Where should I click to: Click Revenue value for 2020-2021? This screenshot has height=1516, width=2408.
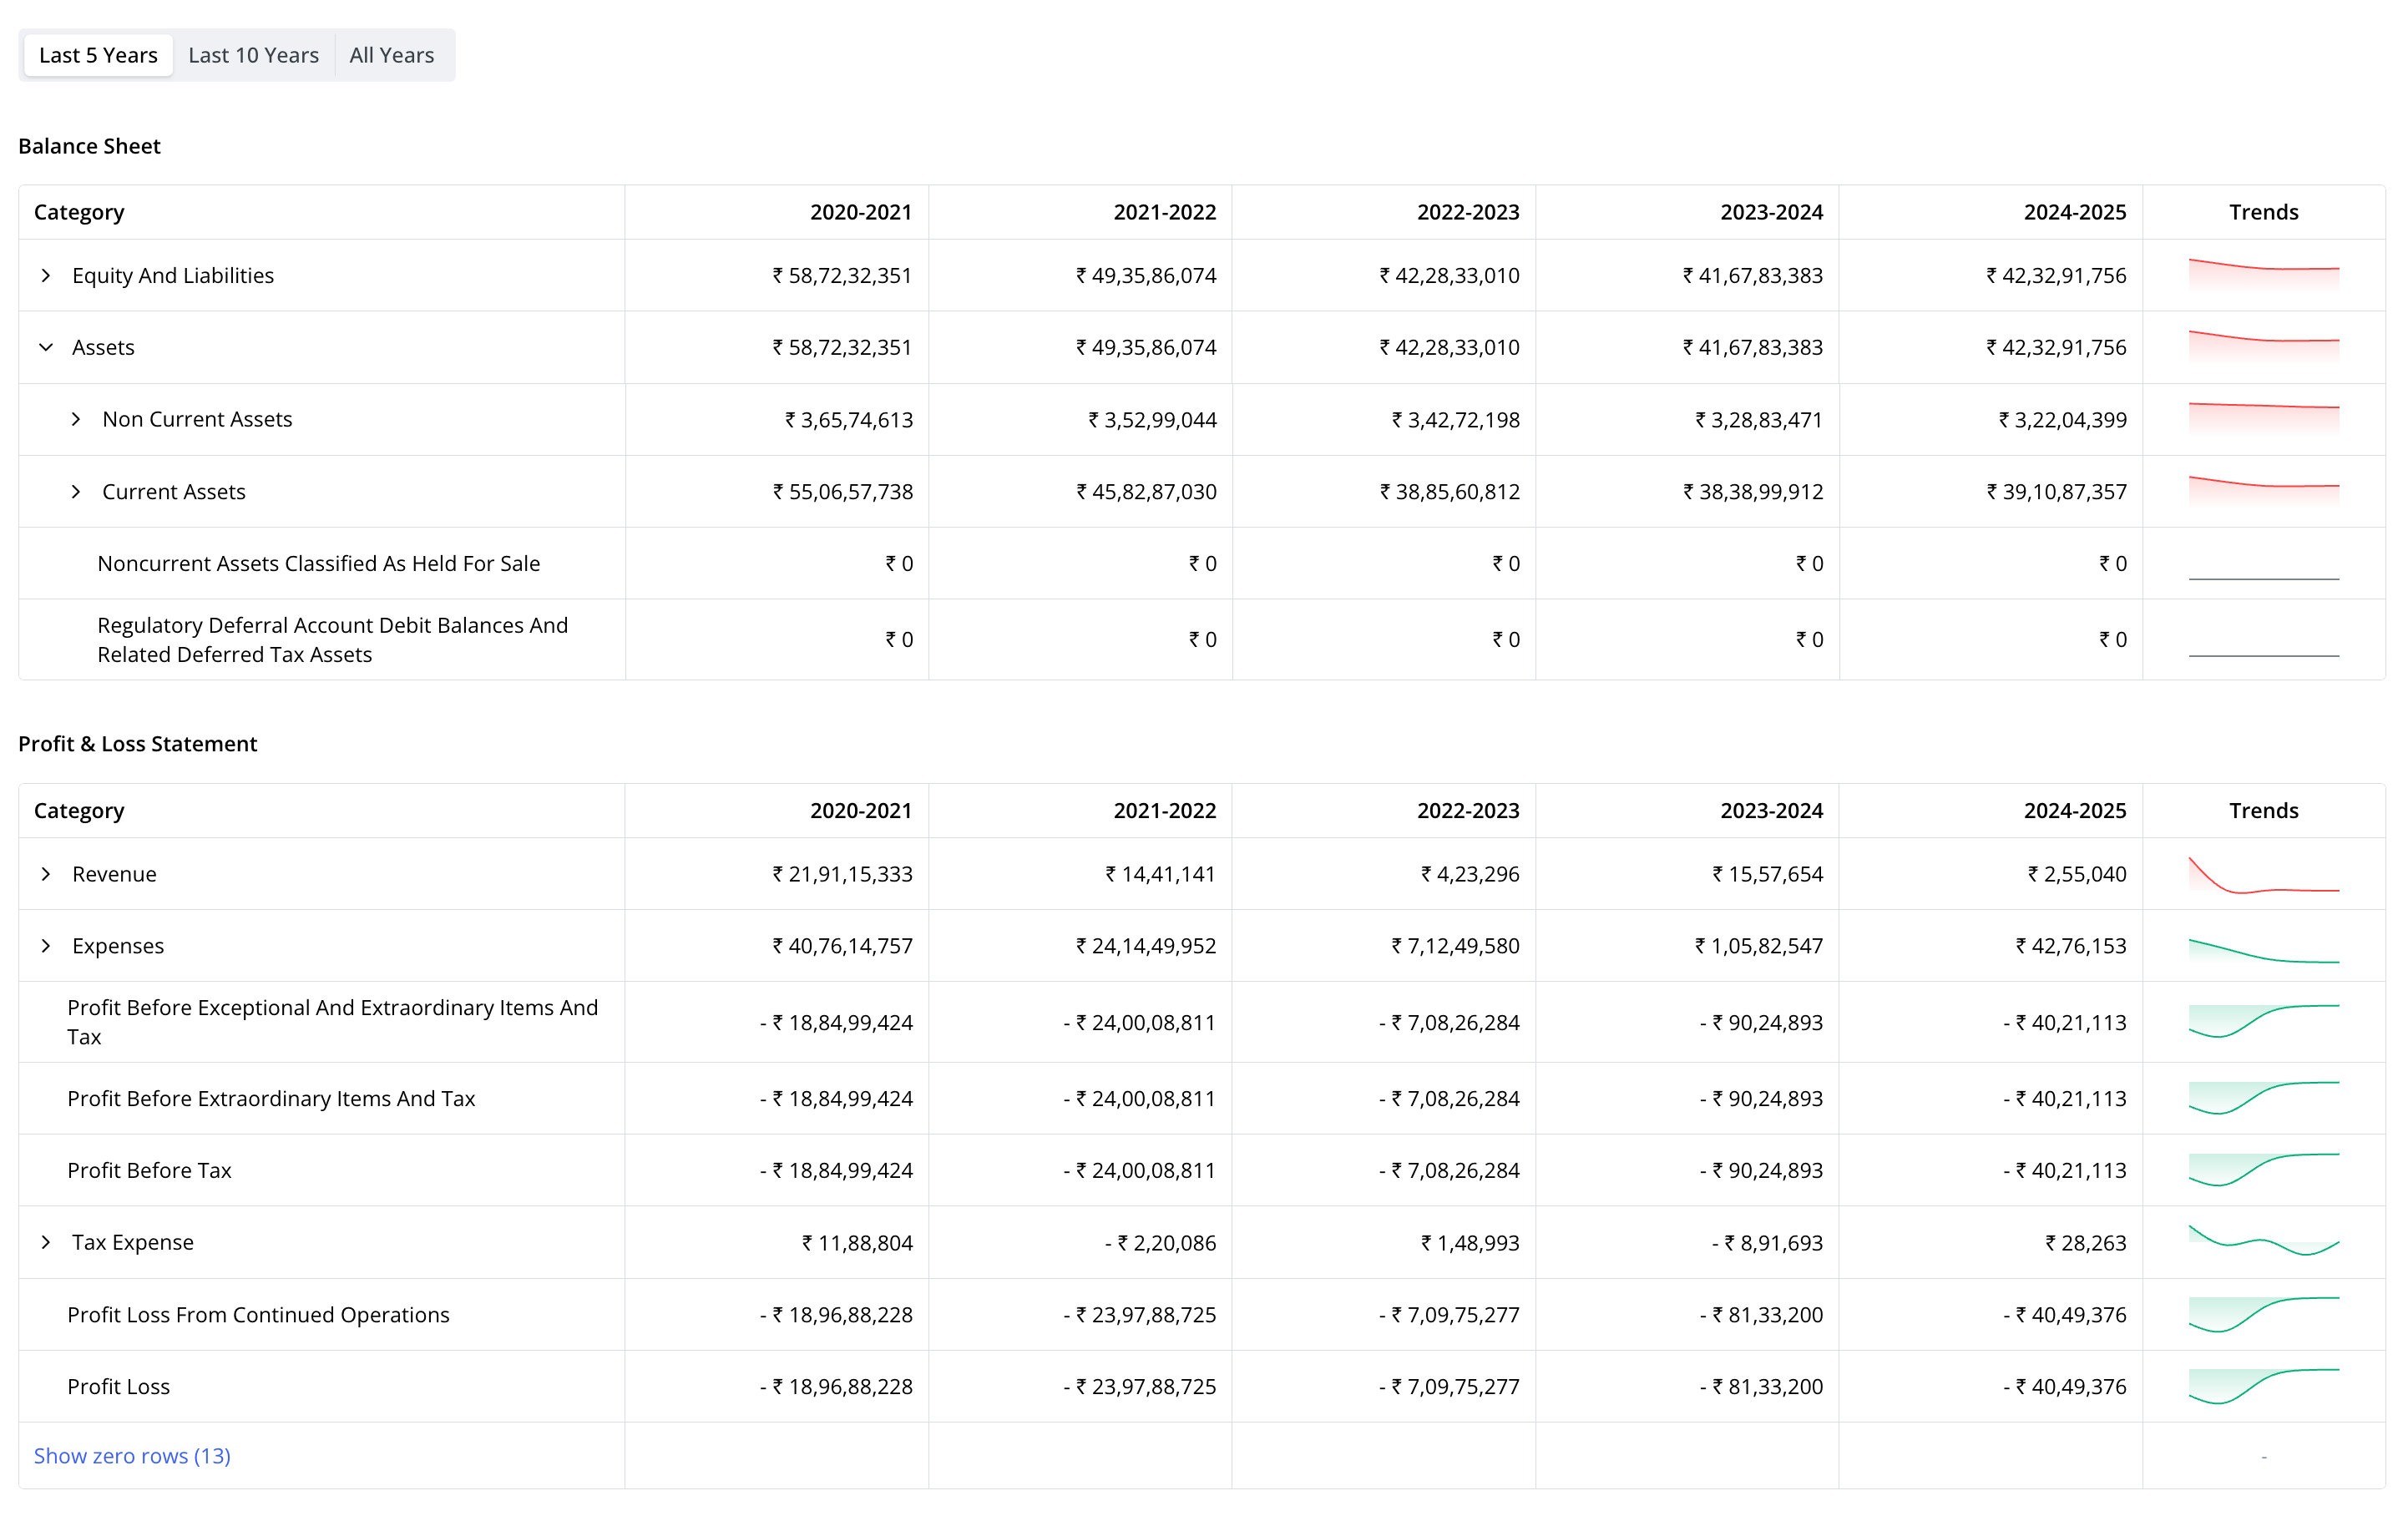[842, 874]
